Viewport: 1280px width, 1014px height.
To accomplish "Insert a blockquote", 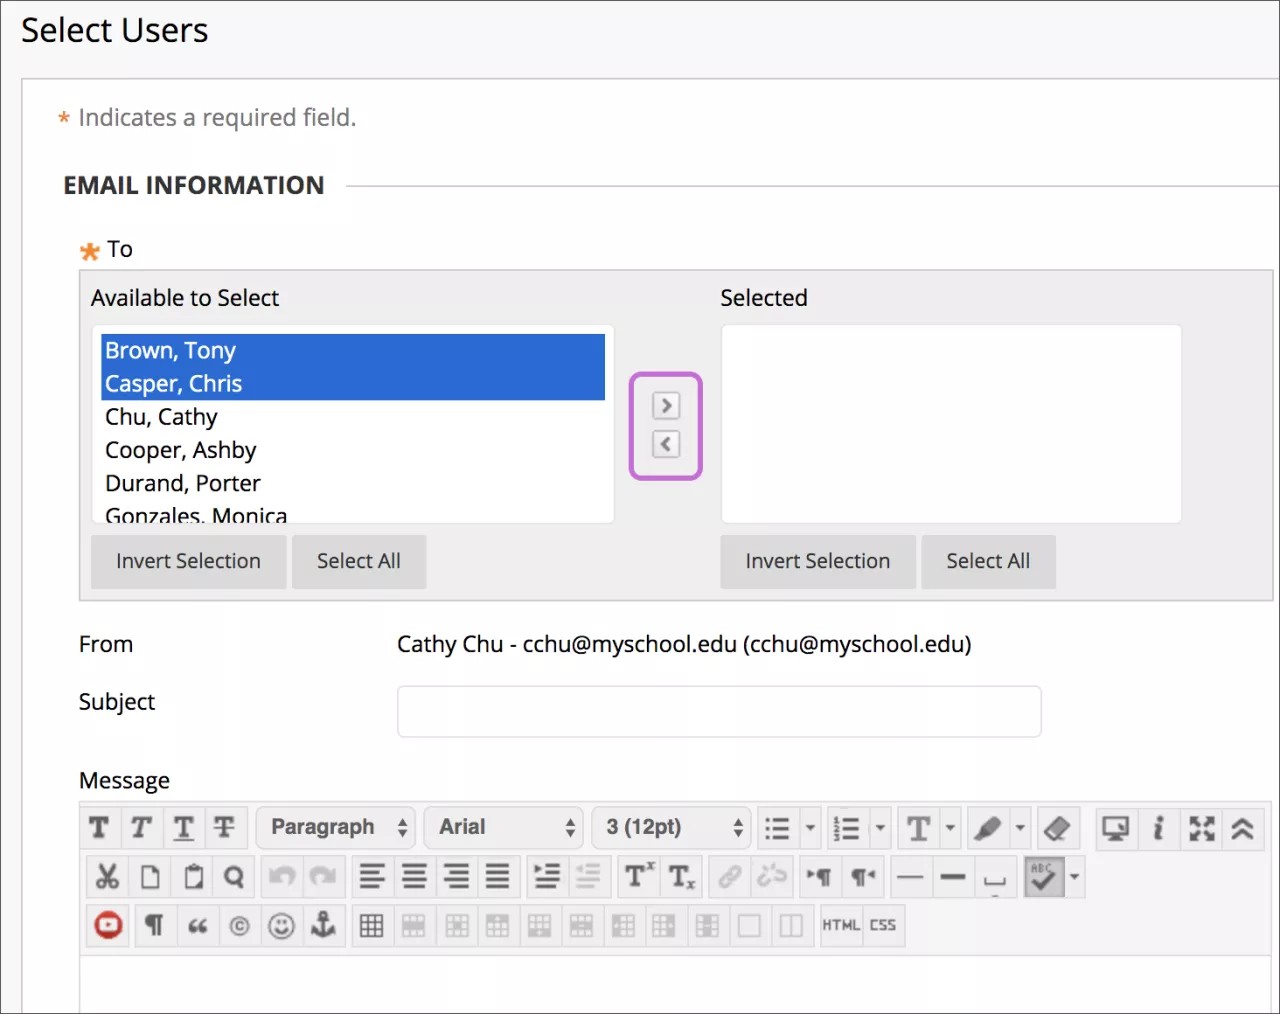I will pos(198,925).
